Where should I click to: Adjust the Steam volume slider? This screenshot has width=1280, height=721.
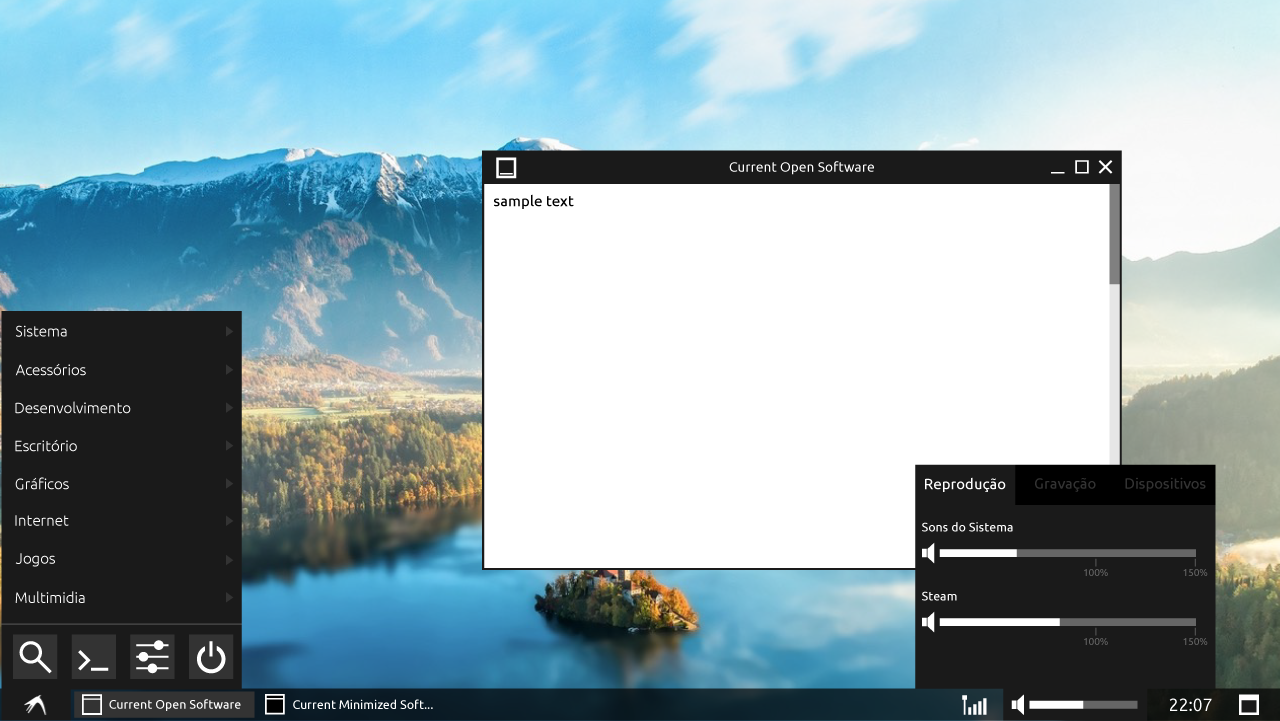1067,622
